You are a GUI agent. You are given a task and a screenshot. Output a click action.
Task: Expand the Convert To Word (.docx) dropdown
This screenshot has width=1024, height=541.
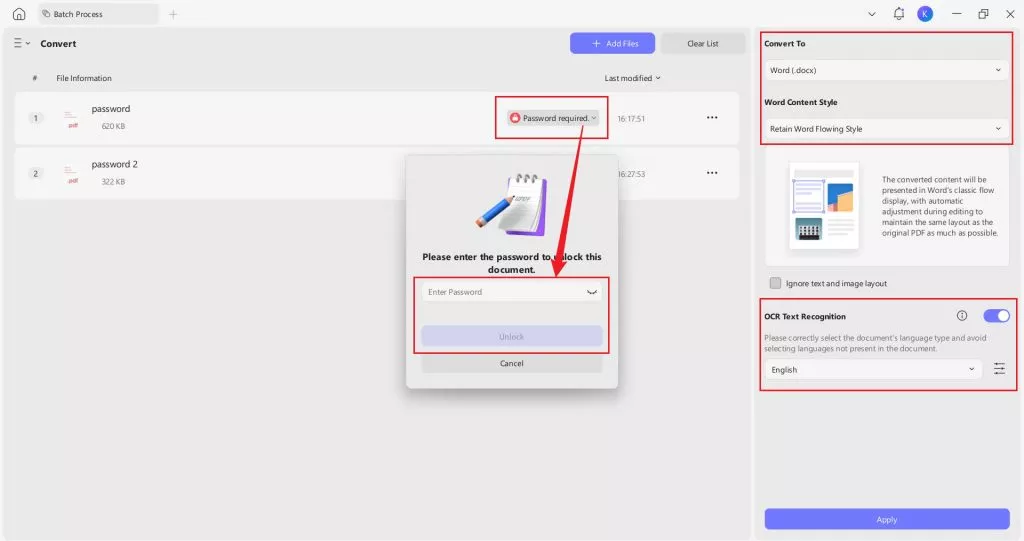[885, 70]
